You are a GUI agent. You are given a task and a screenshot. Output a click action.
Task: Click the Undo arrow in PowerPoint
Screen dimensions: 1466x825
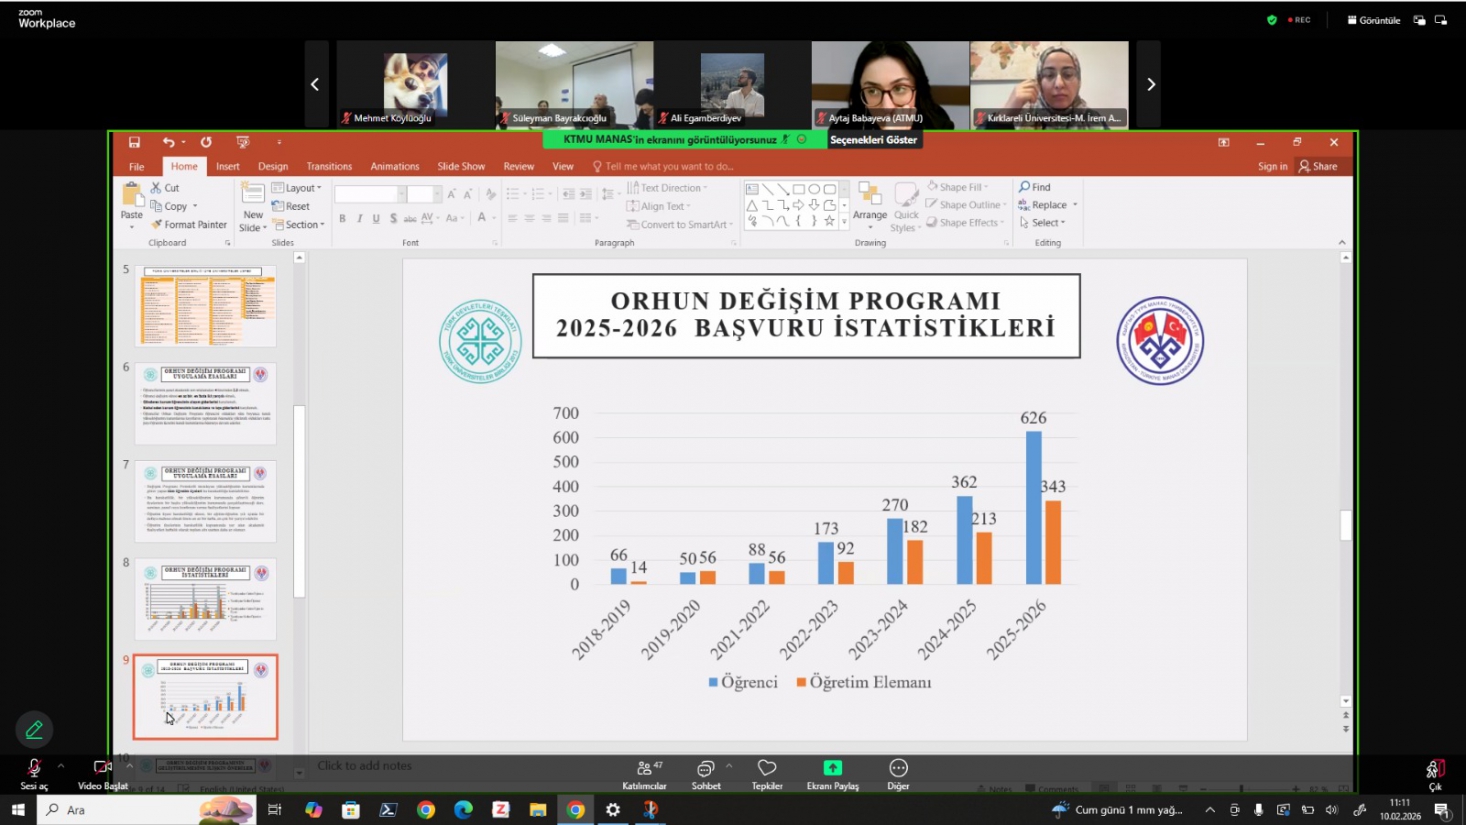[168, 142]
